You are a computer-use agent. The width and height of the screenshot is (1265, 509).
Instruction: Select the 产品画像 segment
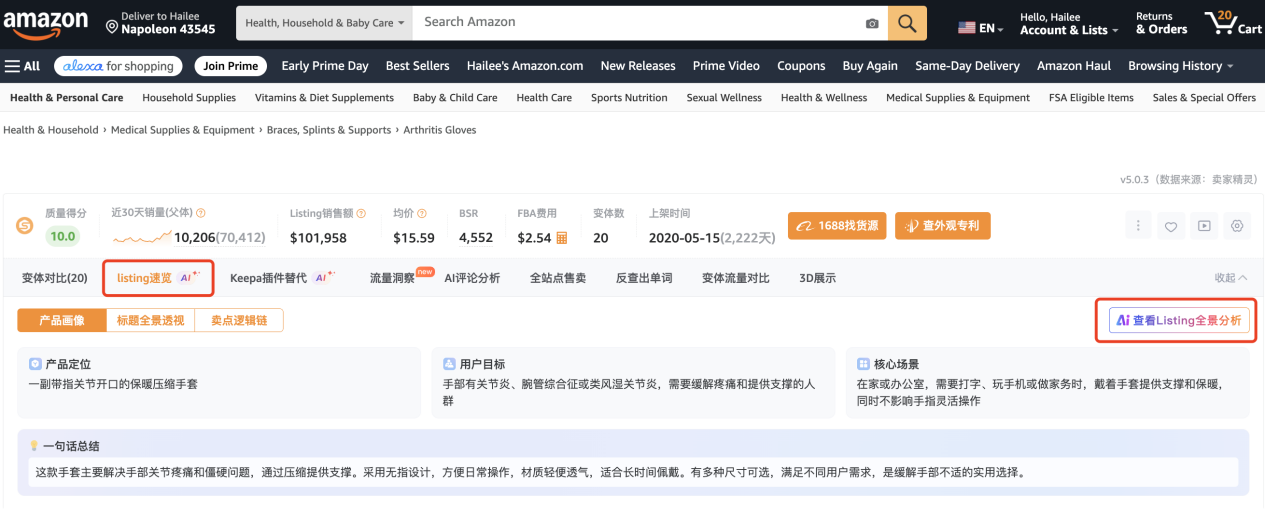(61, 320)
